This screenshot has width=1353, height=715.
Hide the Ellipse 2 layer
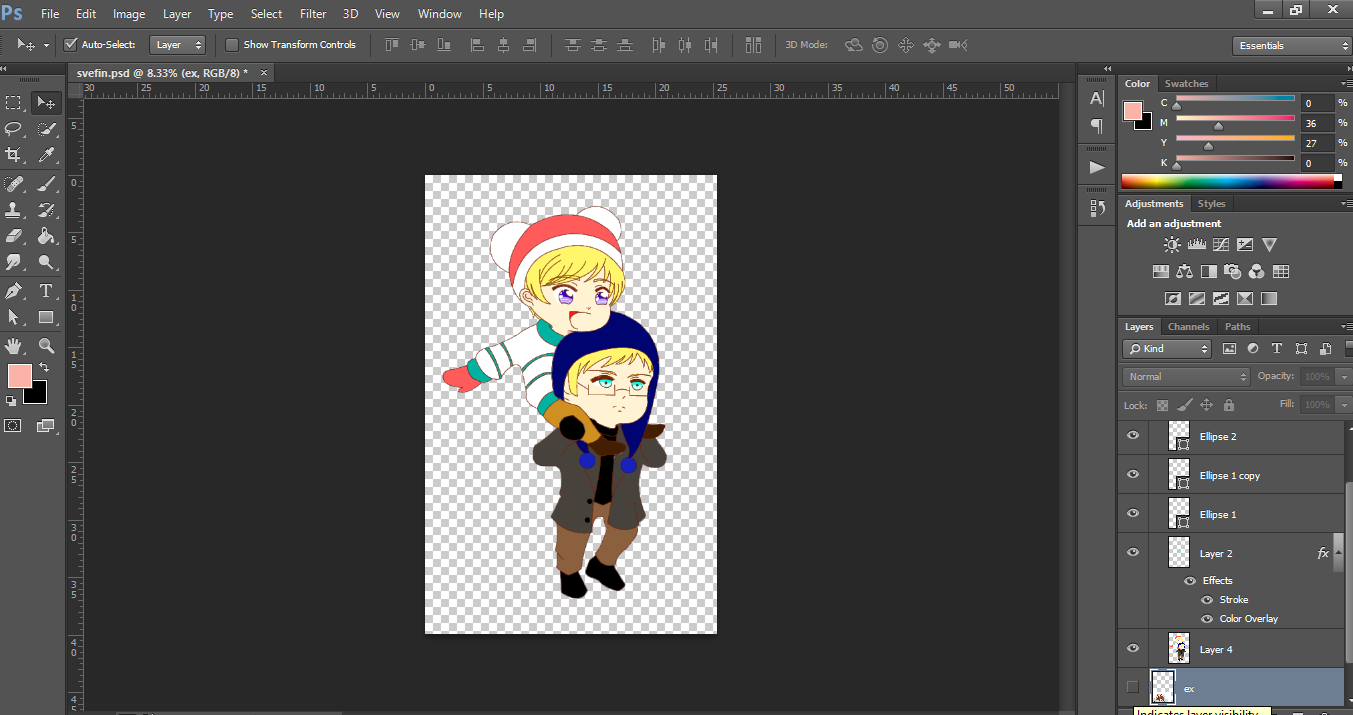click(x=1133, y=436)
